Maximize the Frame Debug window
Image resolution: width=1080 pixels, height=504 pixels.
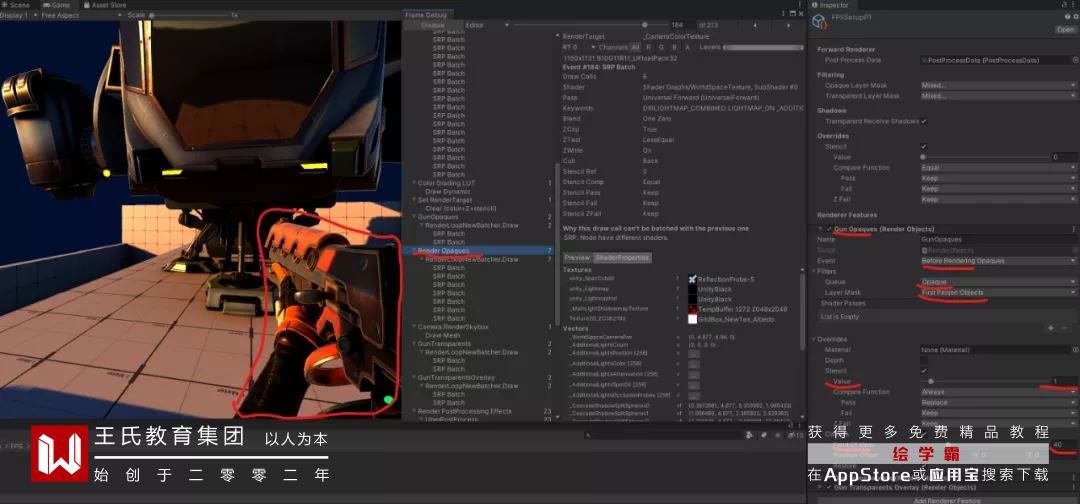point(793,14)
